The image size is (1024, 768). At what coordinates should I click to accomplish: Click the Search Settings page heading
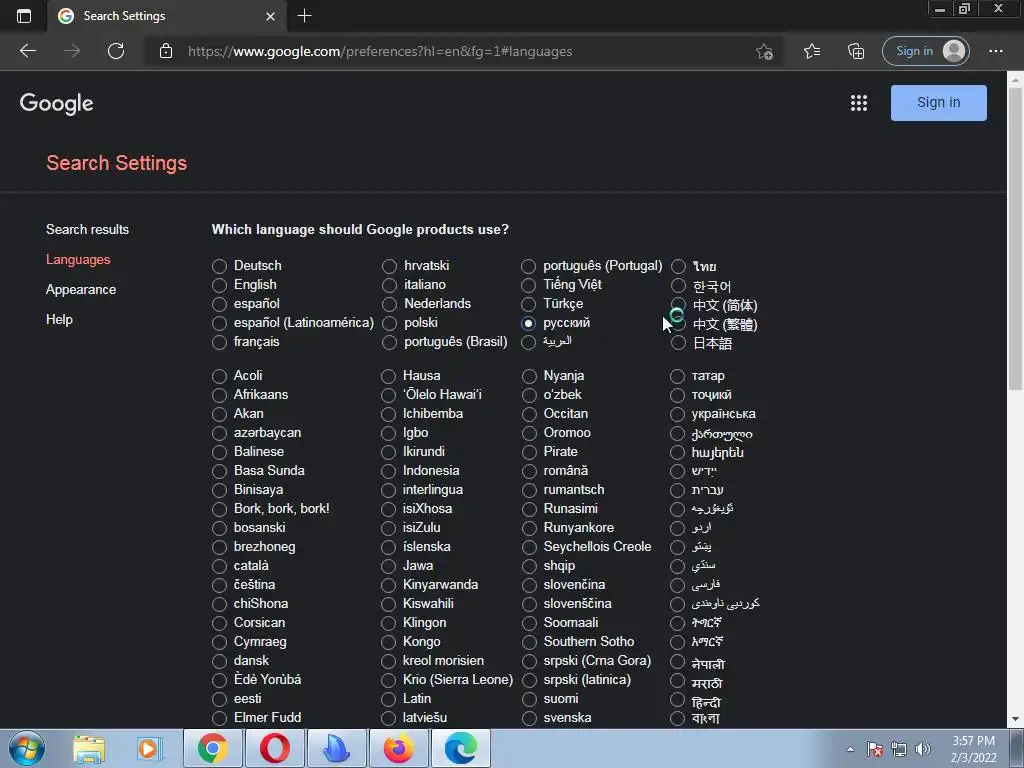click(117, 163)
